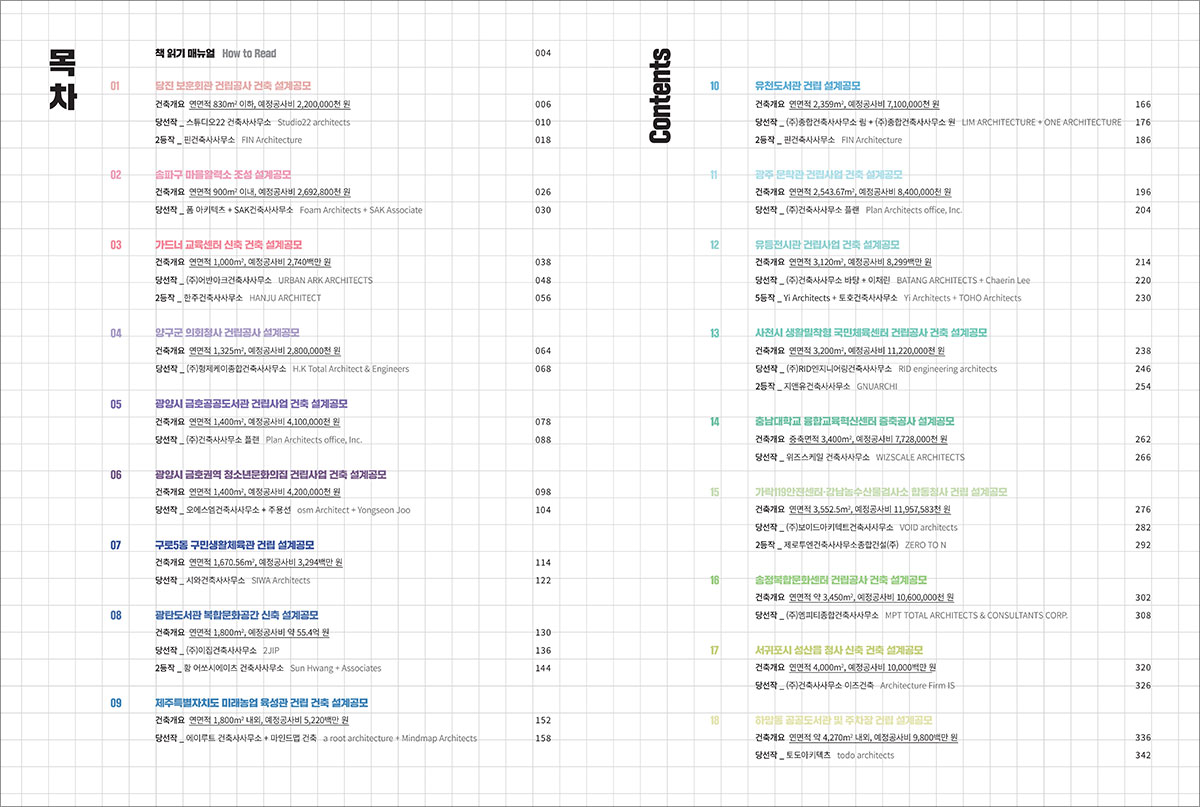Click page number '238'
Image resolution: width=1200 pixels, height=807 pixels.
click(x=1143, y=351)
